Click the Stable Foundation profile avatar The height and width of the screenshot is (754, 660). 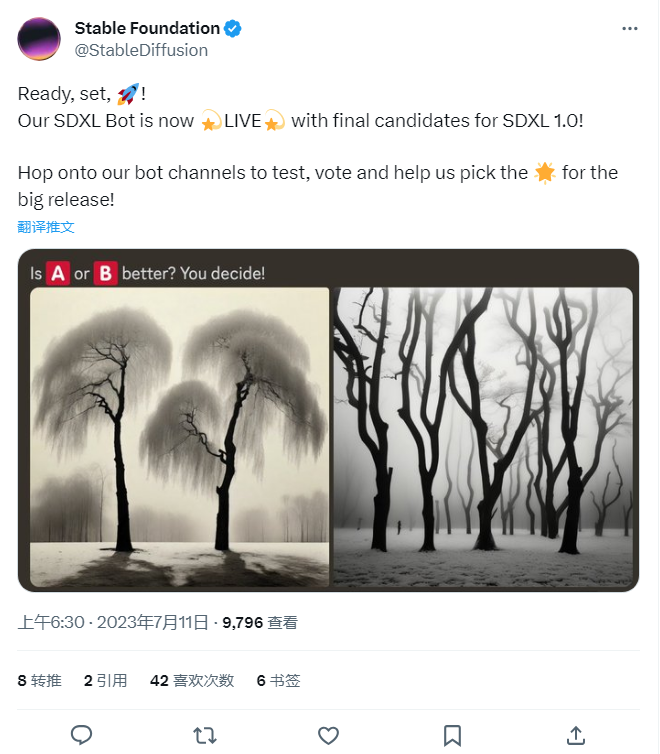pyautogui.click(x=38, y=38)
